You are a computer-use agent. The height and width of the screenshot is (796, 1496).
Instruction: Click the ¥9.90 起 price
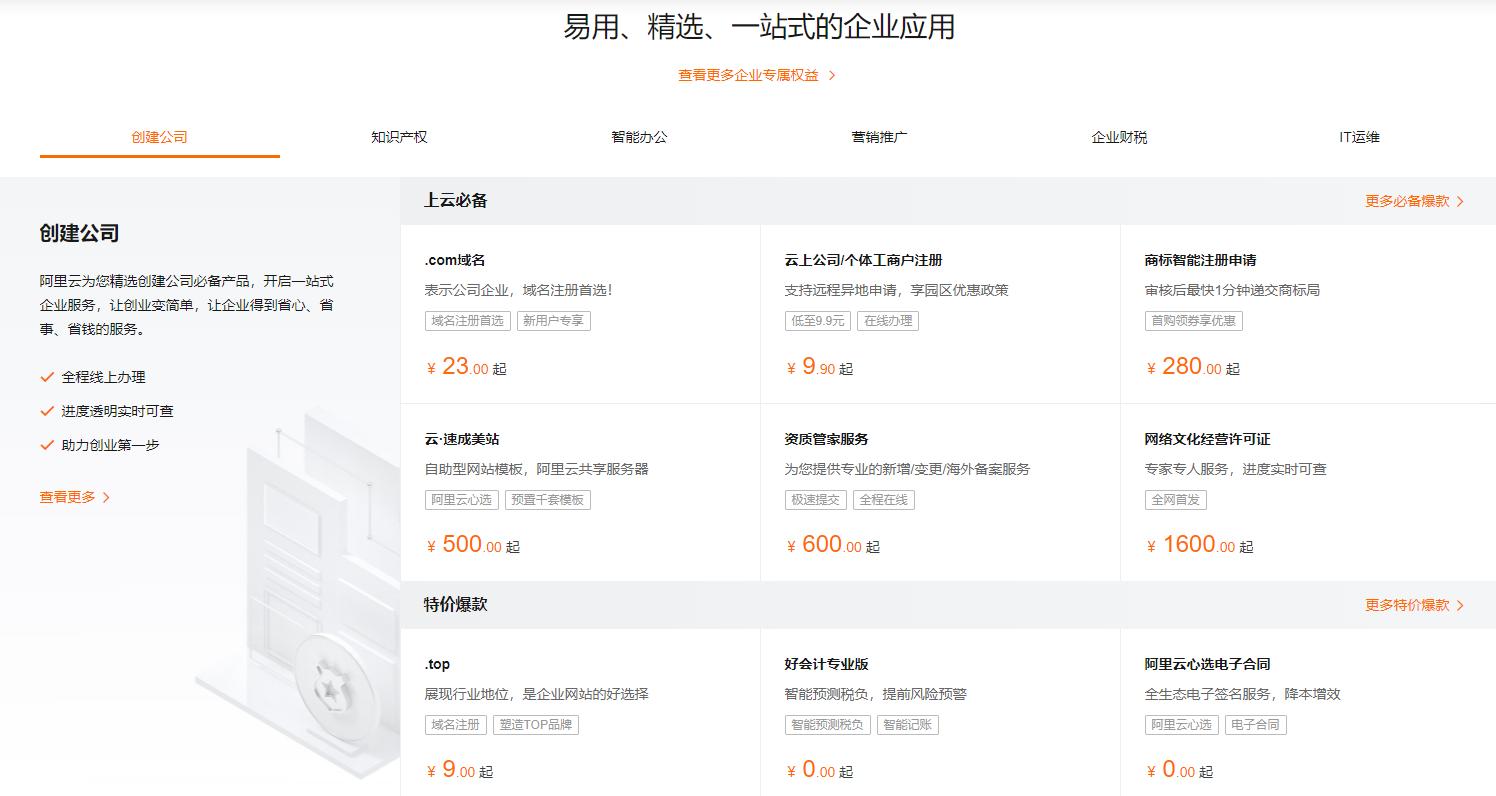point(820,367)
